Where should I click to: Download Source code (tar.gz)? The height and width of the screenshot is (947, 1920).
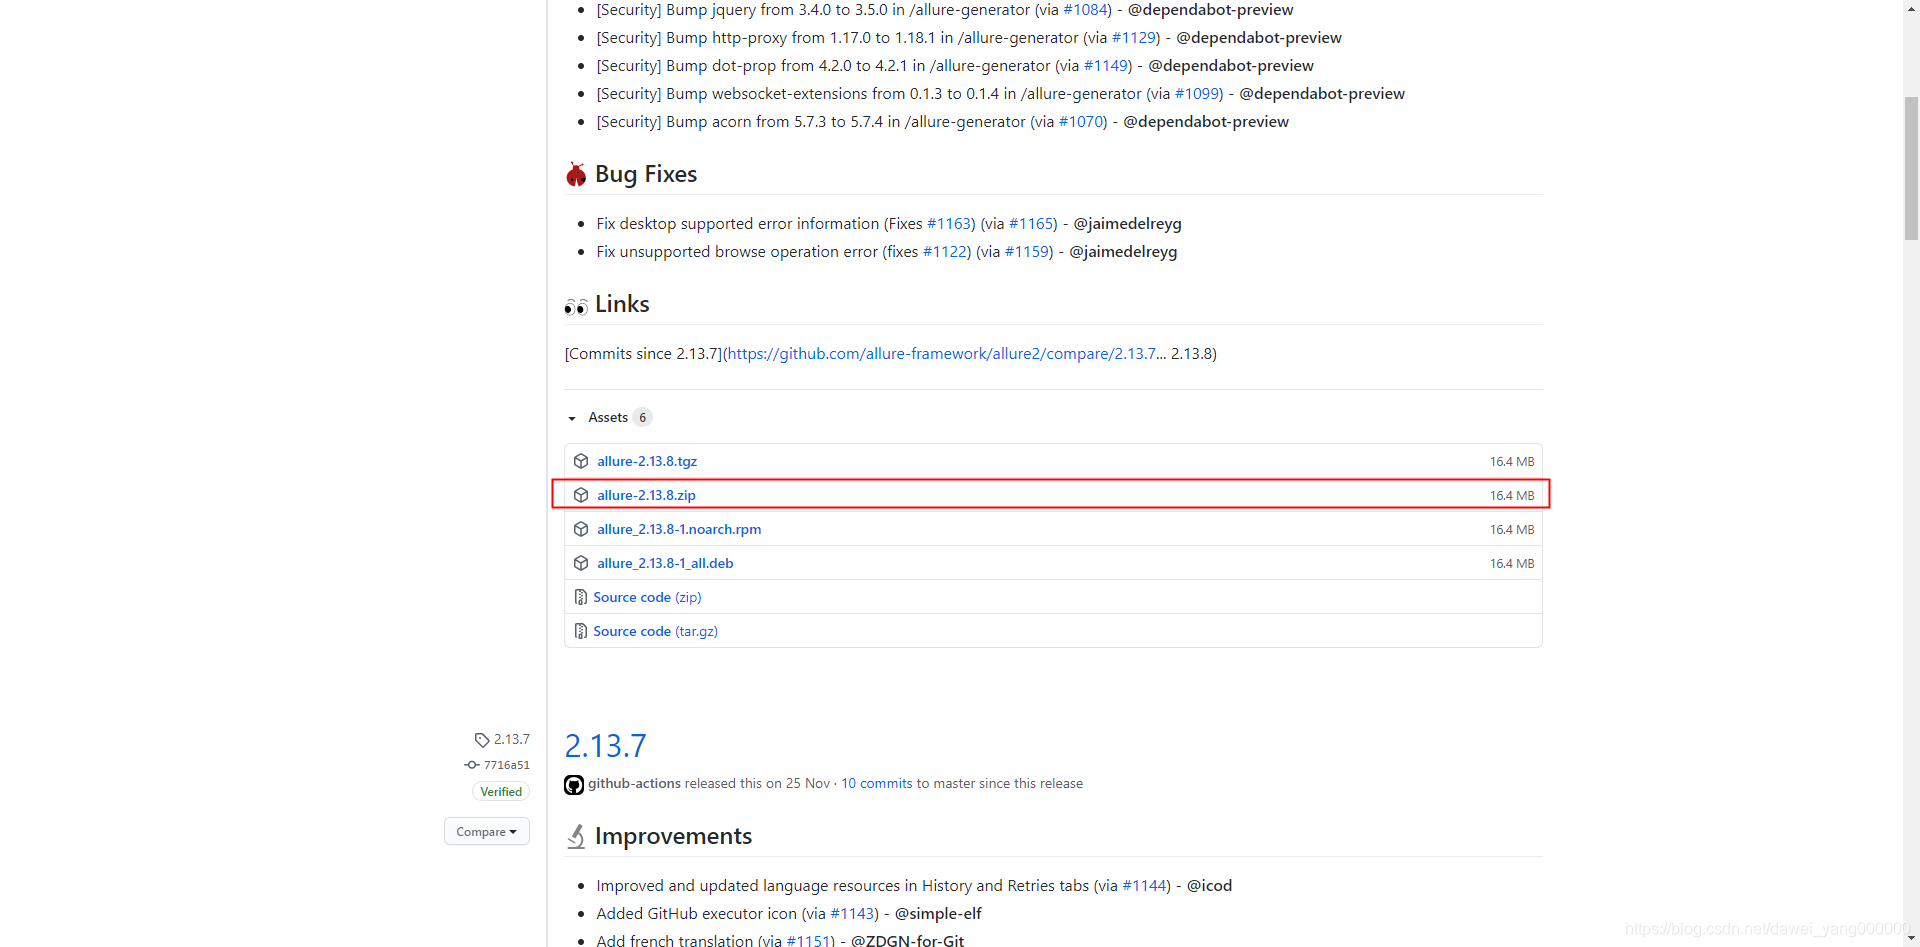[x=655, y=631]
